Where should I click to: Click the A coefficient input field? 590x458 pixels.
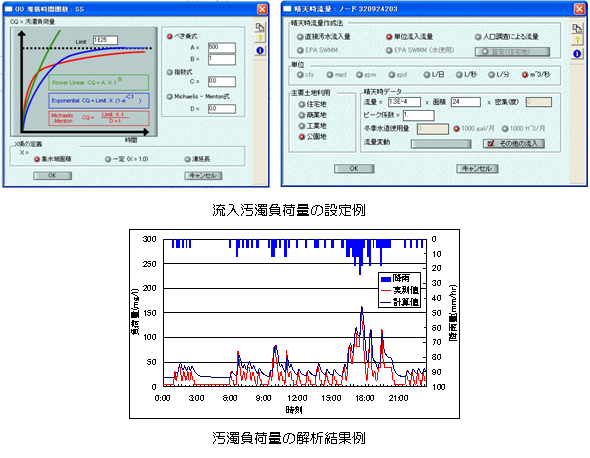pyautogui.click(x=222, y=47)
